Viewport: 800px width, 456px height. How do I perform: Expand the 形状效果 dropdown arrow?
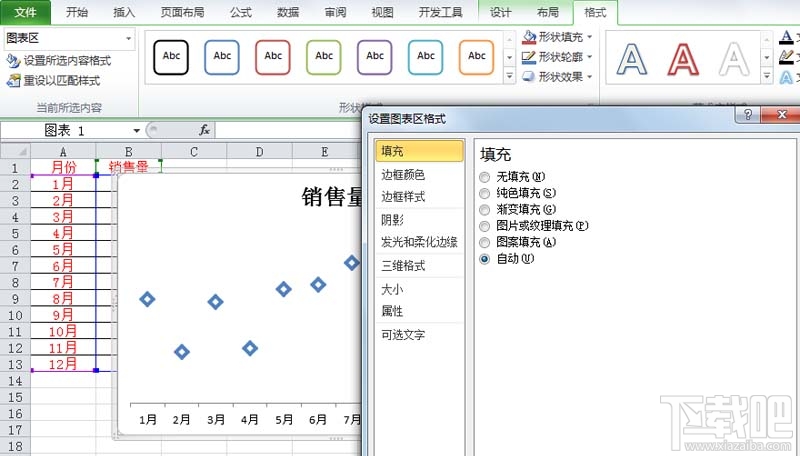[x=590, y=77]
